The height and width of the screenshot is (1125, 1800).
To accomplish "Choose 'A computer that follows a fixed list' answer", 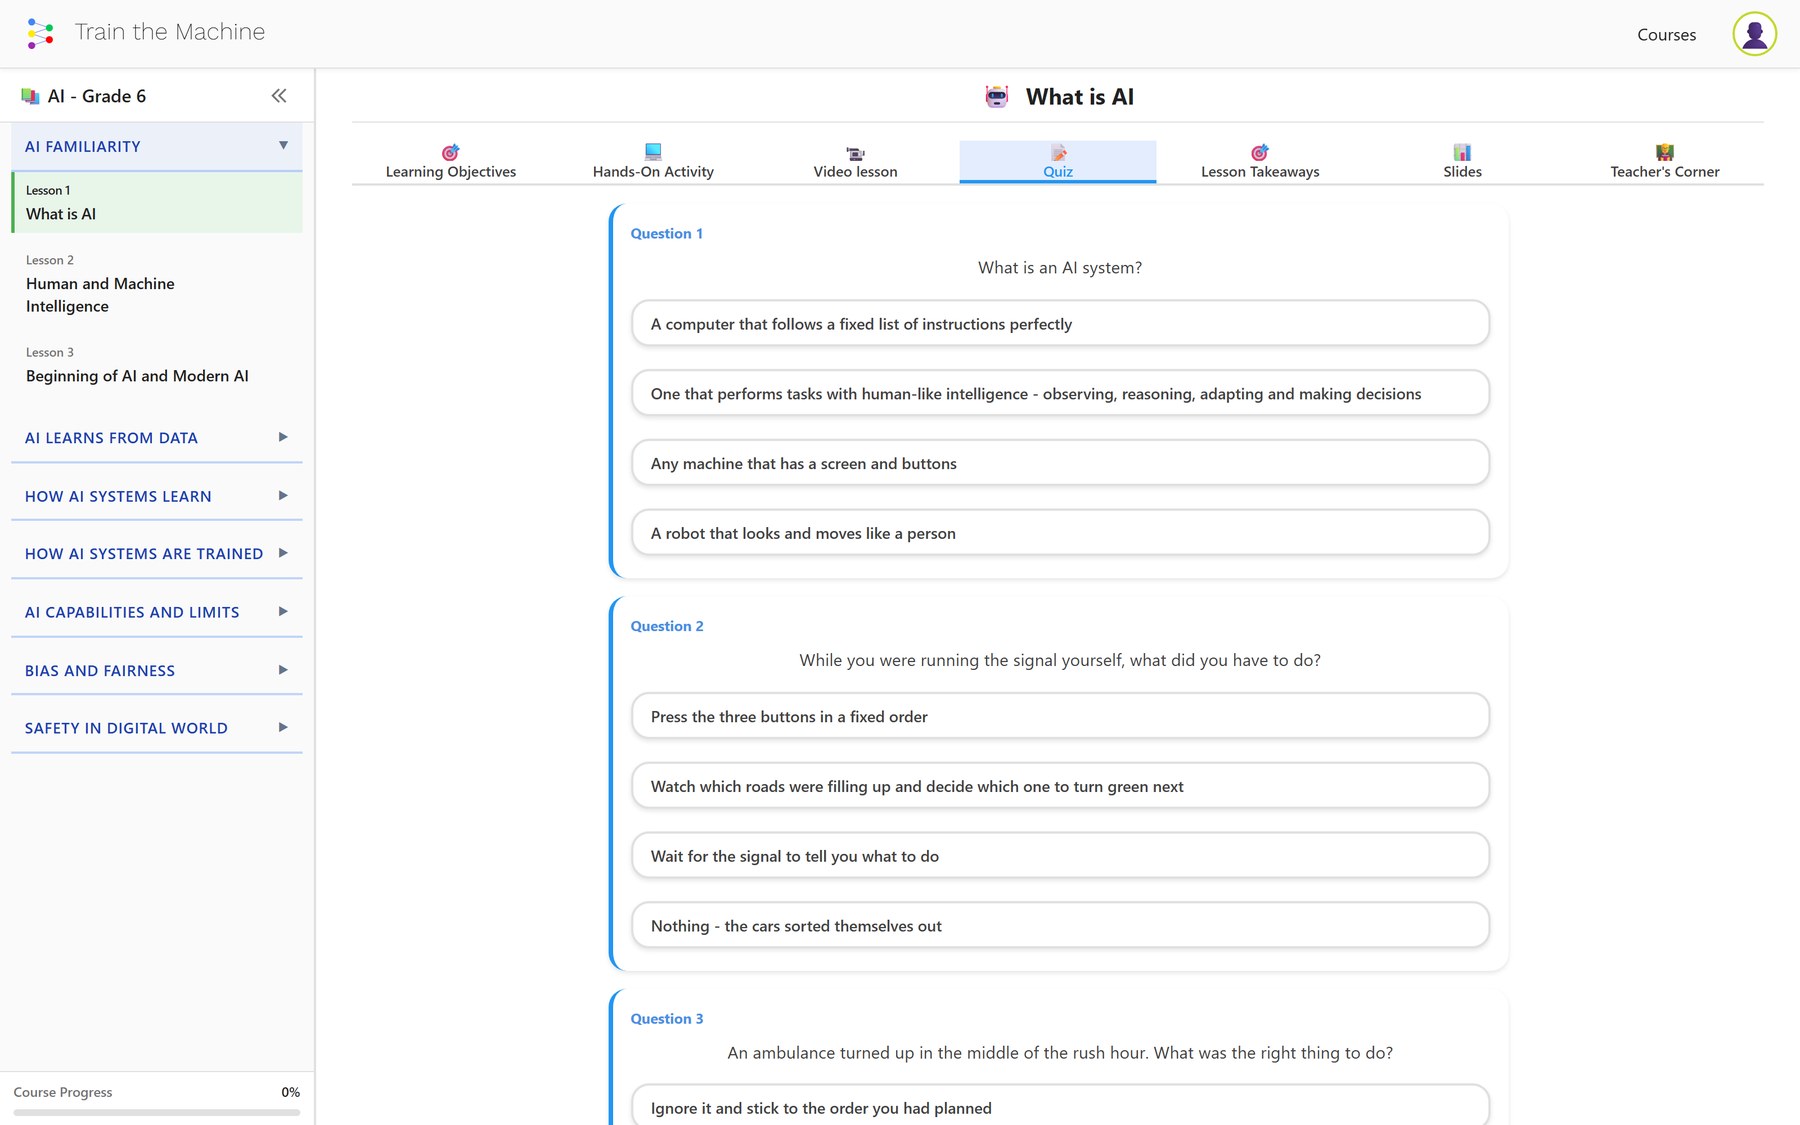I will (1060, 324).
